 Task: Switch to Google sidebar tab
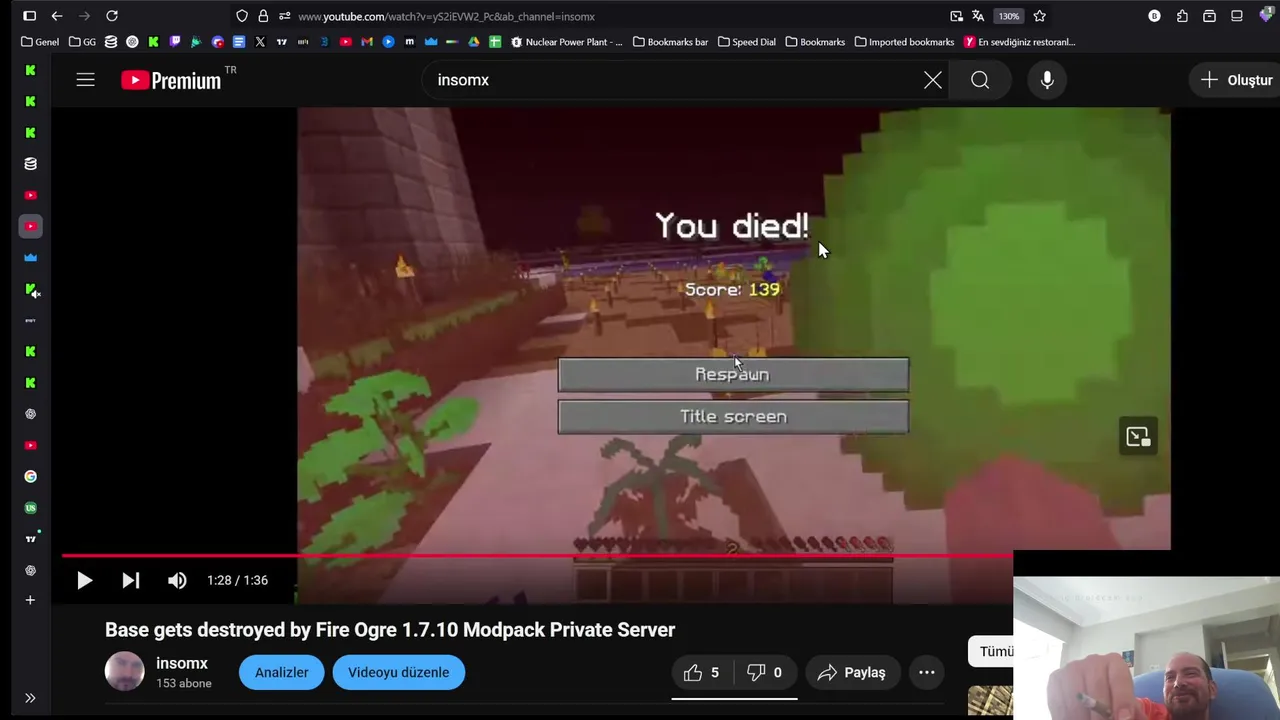click(x=30, y=477)
